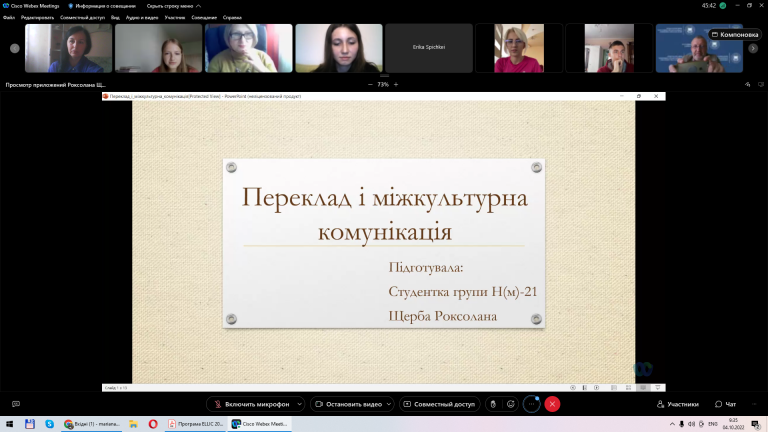Click the raise hand icon
768x432 pixels.
[493, 404]
